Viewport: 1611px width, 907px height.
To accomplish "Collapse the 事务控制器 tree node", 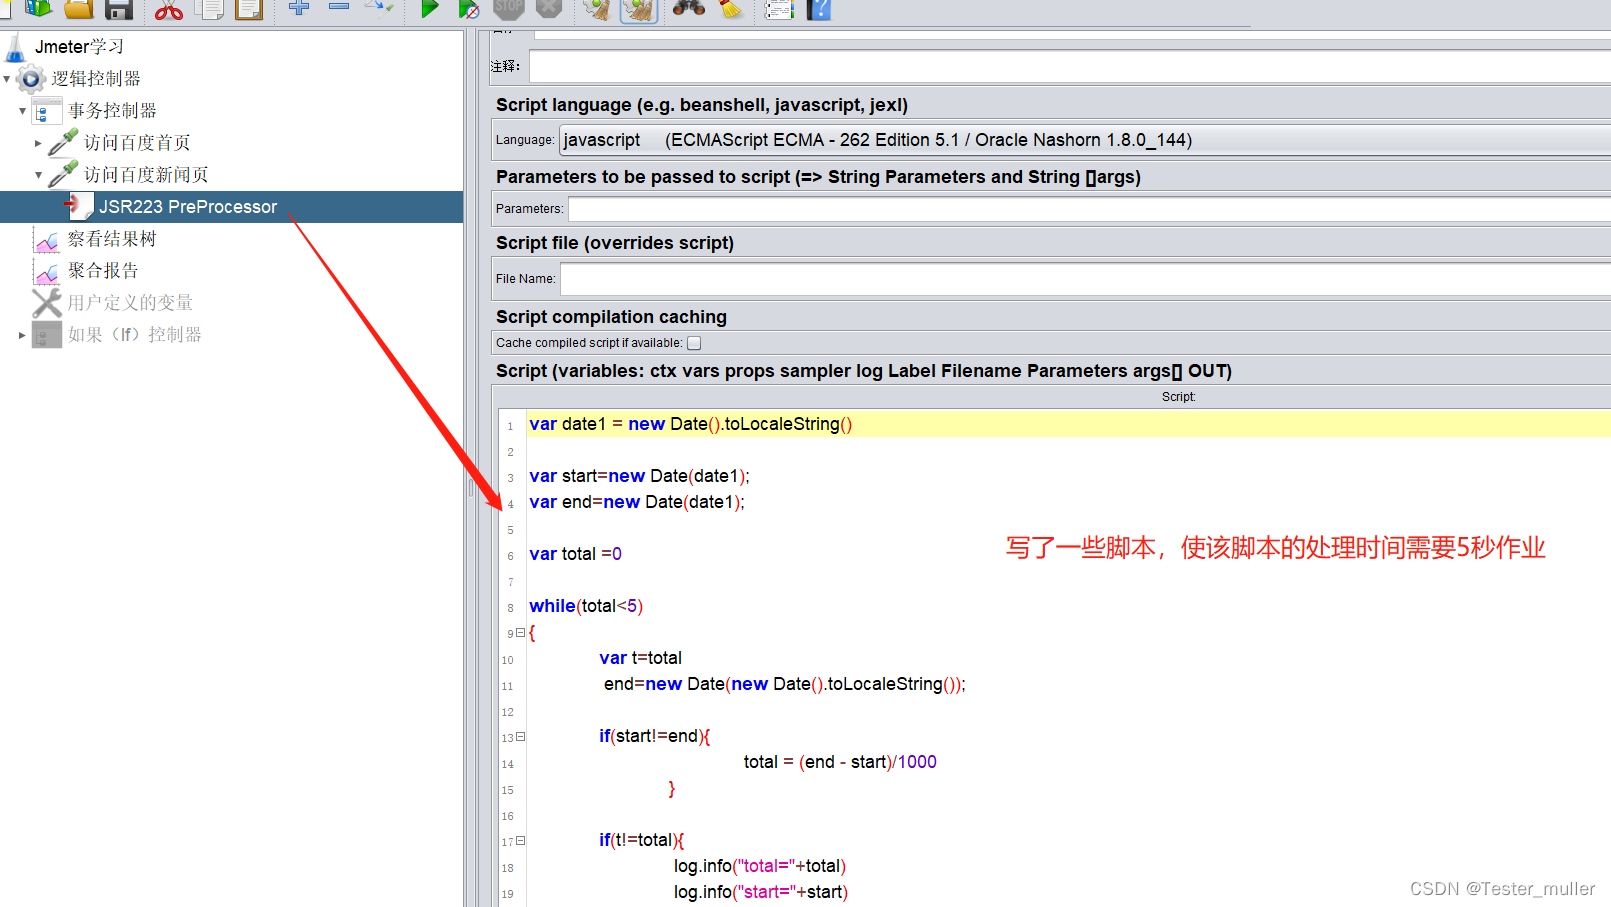I will pyautogui.click(x=22, y=111).
